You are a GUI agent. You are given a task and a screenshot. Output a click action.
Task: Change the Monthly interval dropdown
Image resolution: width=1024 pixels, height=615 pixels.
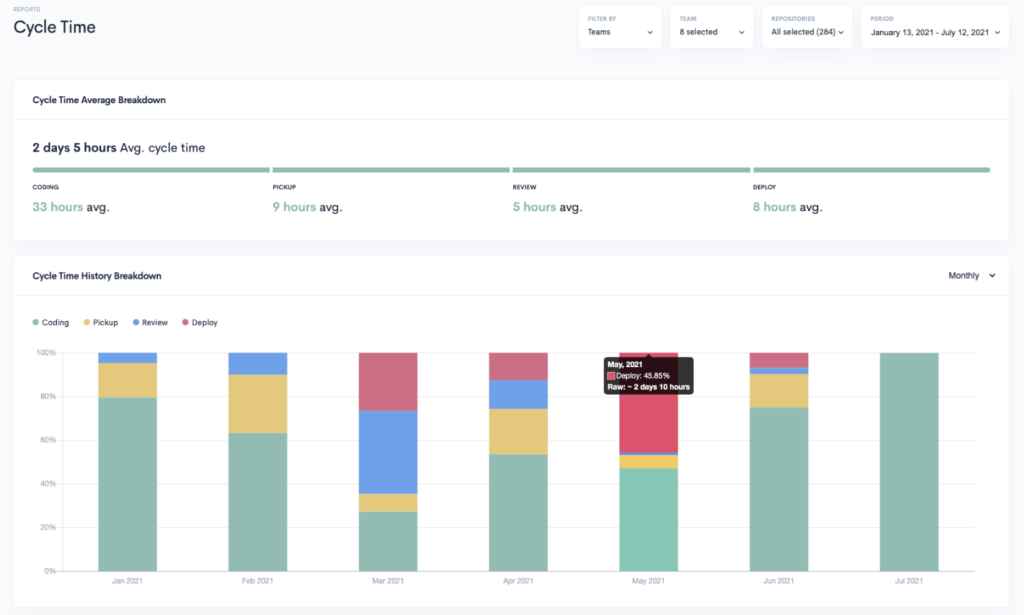[971, 276]
